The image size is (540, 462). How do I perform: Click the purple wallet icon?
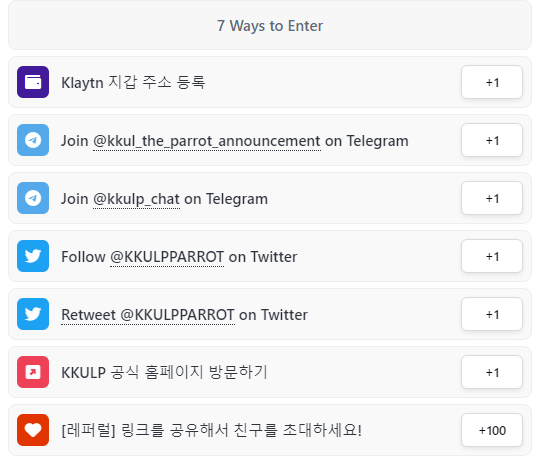click(33, 82)
